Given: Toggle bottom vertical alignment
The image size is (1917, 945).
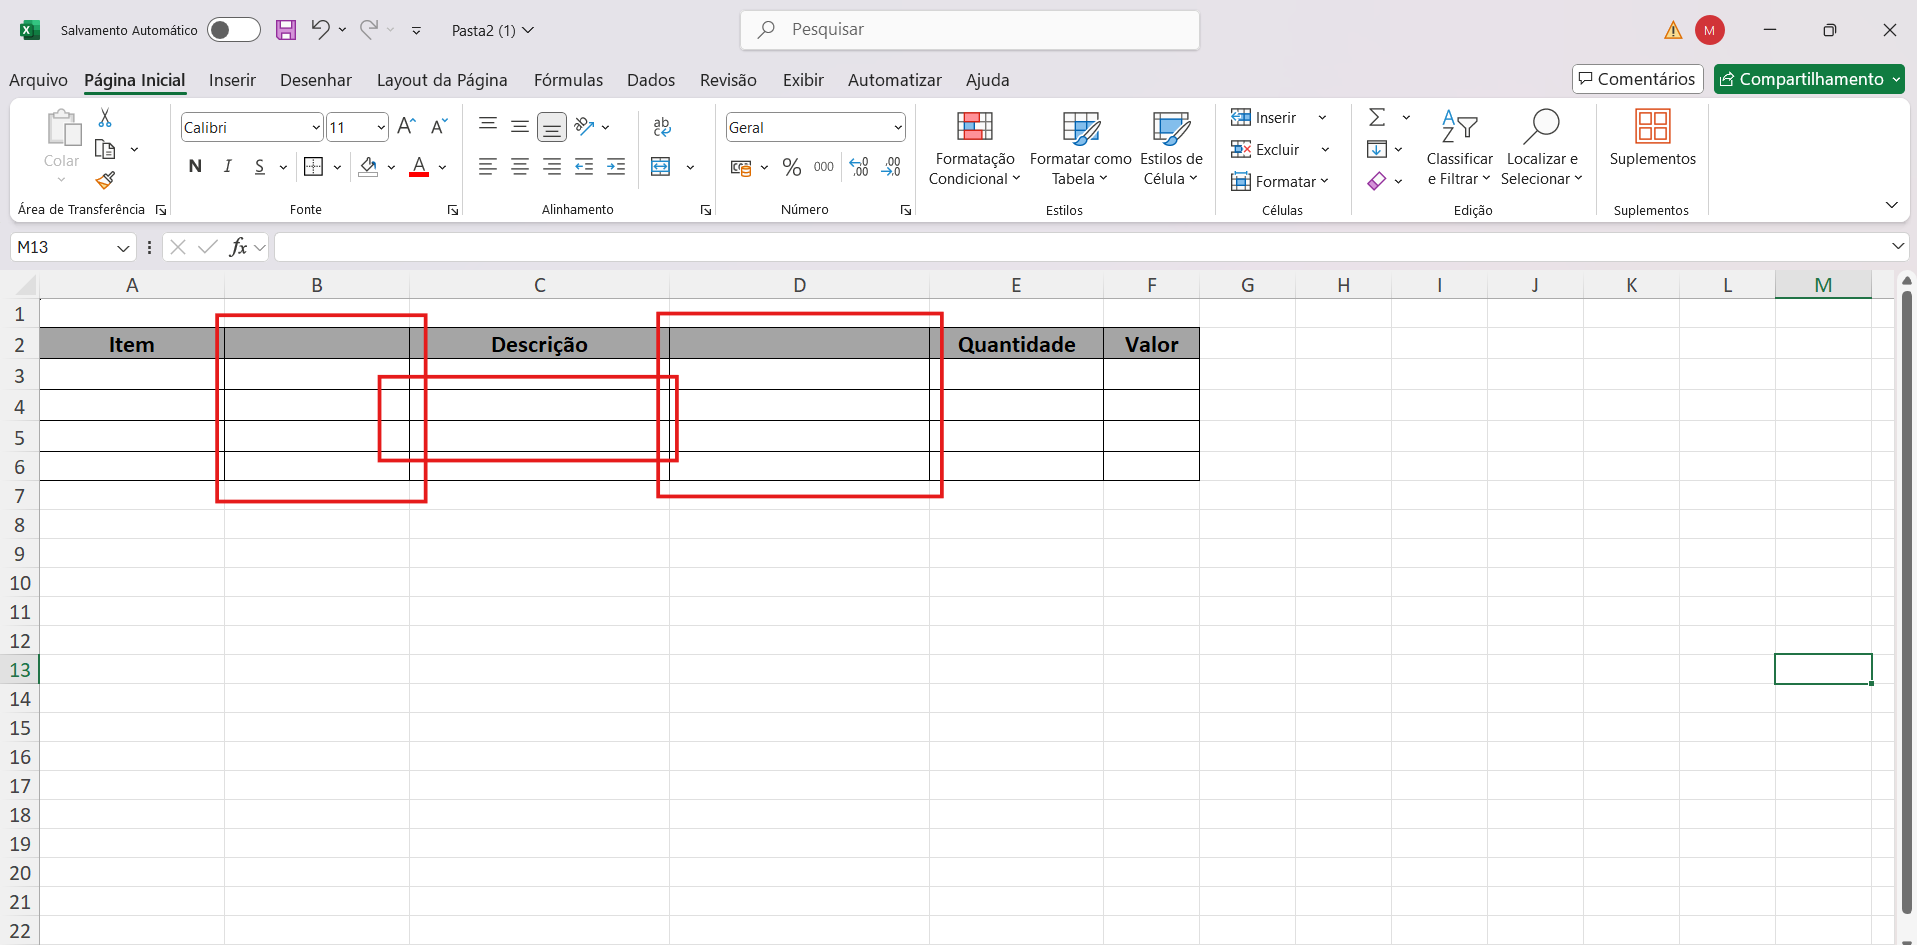Looking at the screenshot, I should 552,127.
